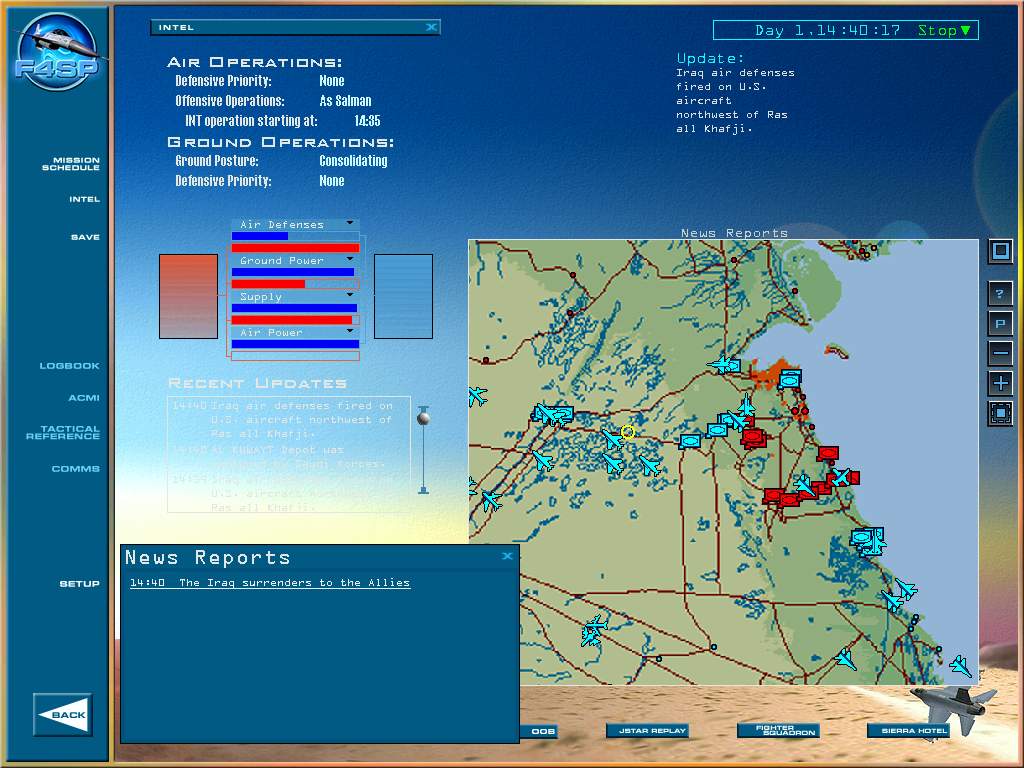The height and width of the screenshot is (768, 1024).
Task: Click the blue Air Defenses strength bar
Action: click(x=260, y=236)
